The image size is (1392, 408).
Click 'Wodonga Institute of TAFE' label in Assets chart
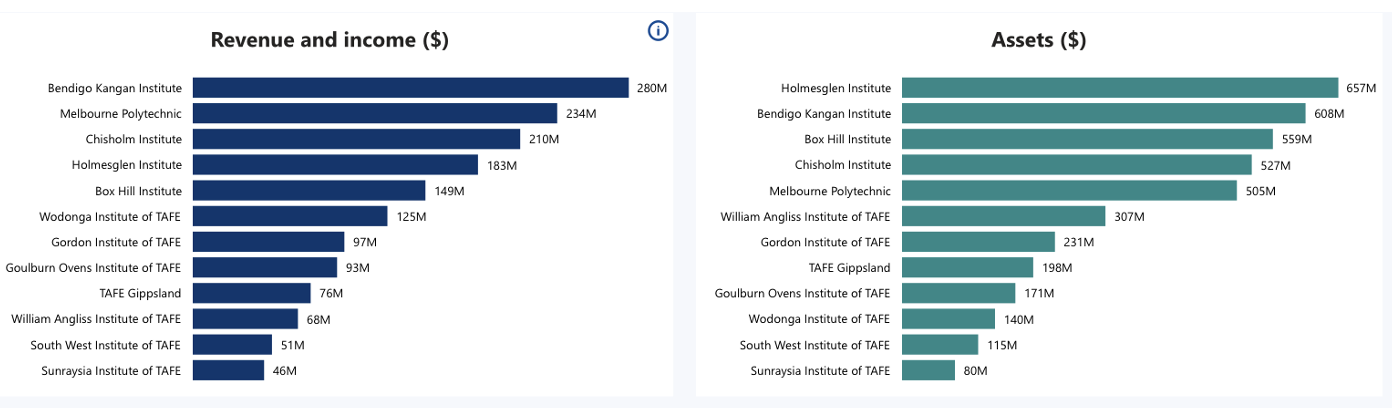click(x=819, y=319)
